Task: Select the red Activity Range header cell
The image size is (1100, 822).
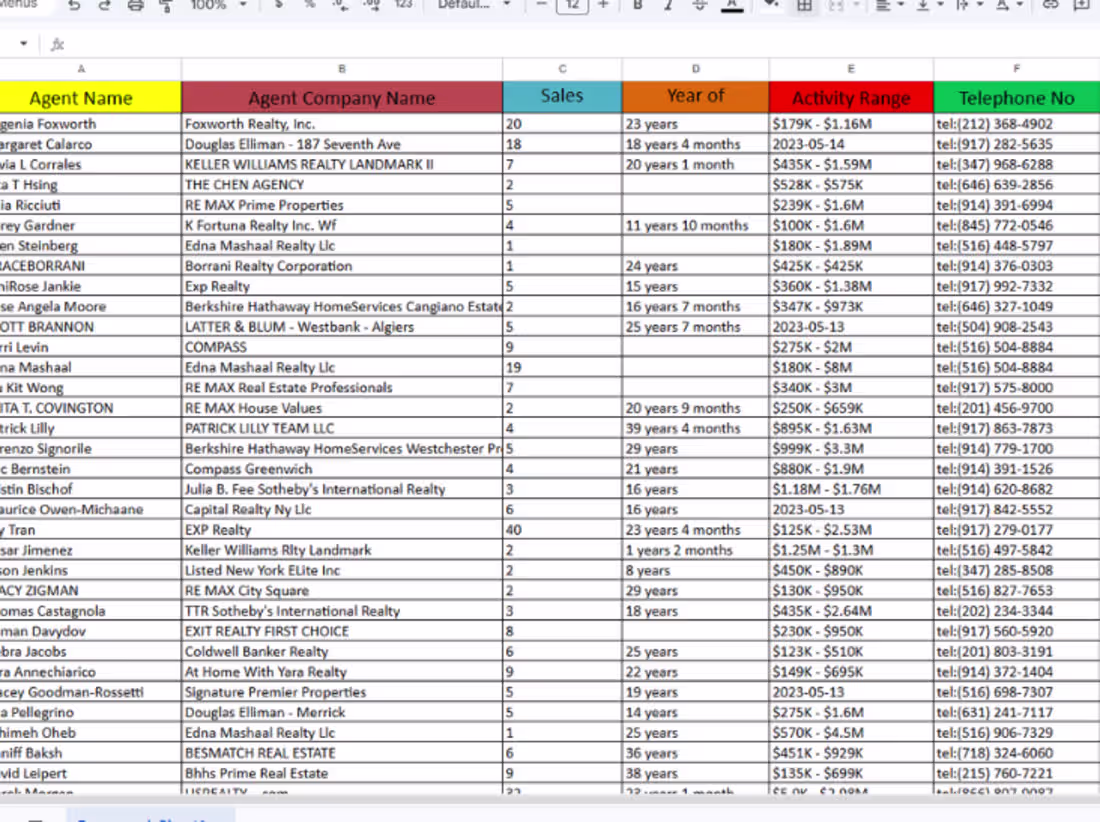Action: point(851,97)
